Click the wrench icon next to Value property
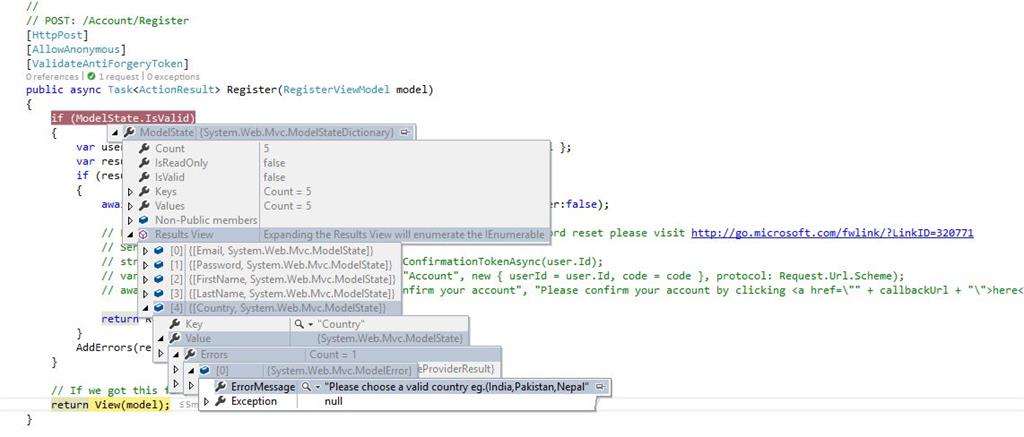Screen dimensions: 1024x437 click(174, 338)
